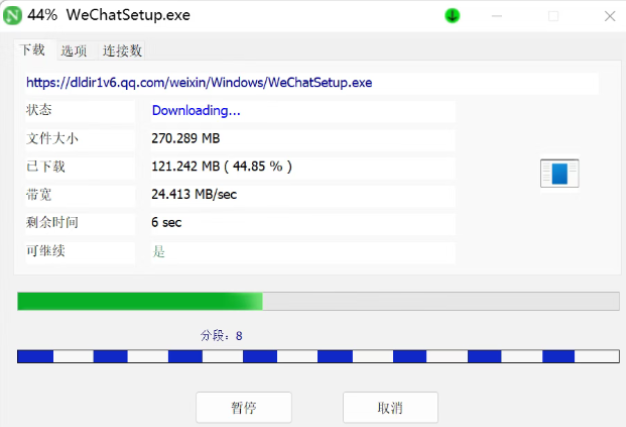The height and width of the screenshot is (427, 626).
Task: Select the downloaded 121.242 MB value
Action: [222, 166]
